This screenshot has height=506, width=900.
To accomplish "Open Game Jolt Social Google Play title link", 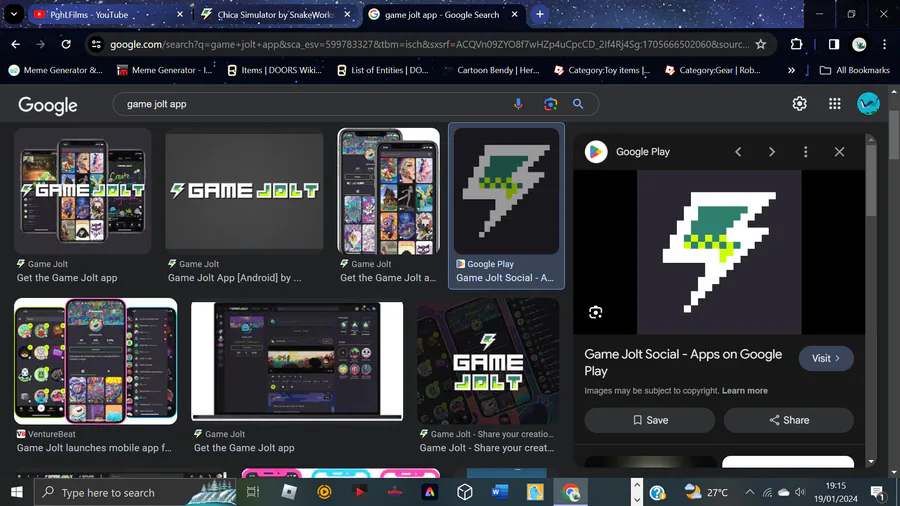I will [683, 362].
